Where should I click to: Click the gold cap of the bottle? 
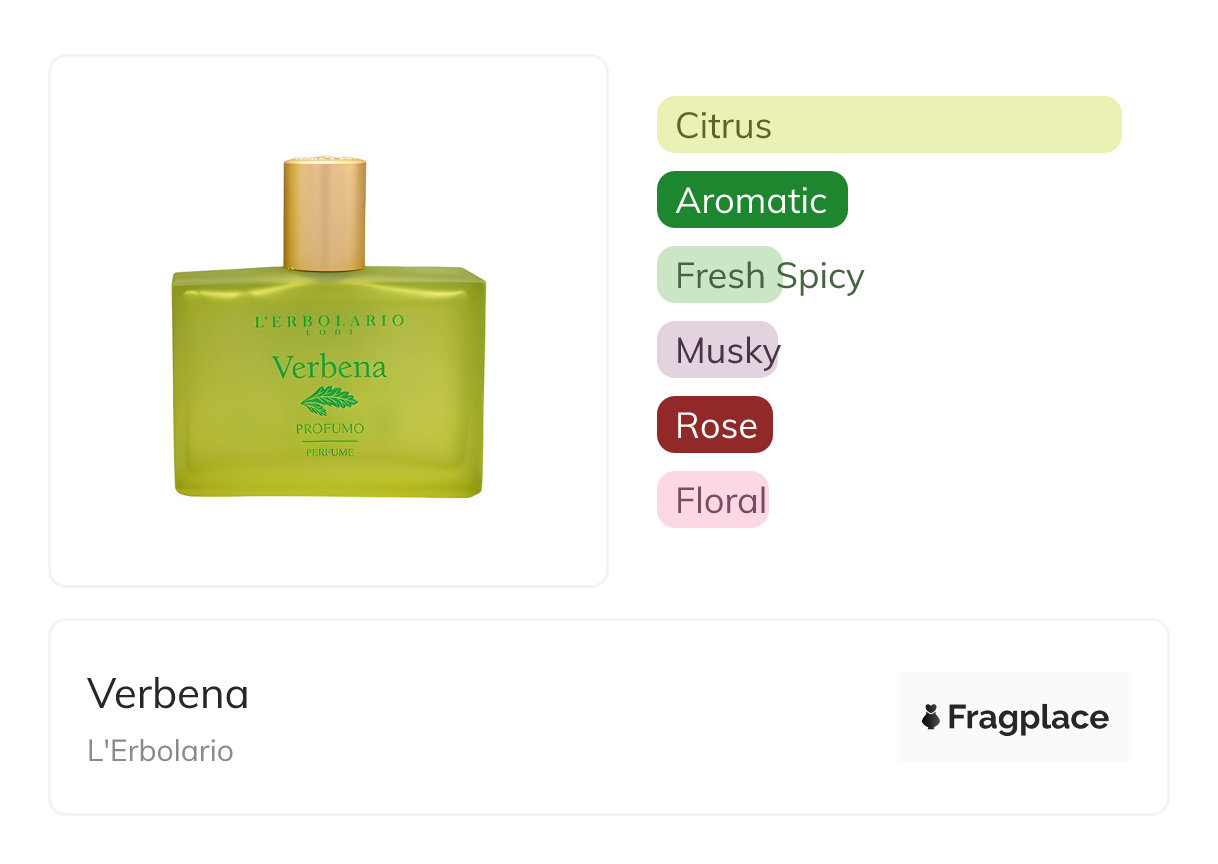[324, 214]
